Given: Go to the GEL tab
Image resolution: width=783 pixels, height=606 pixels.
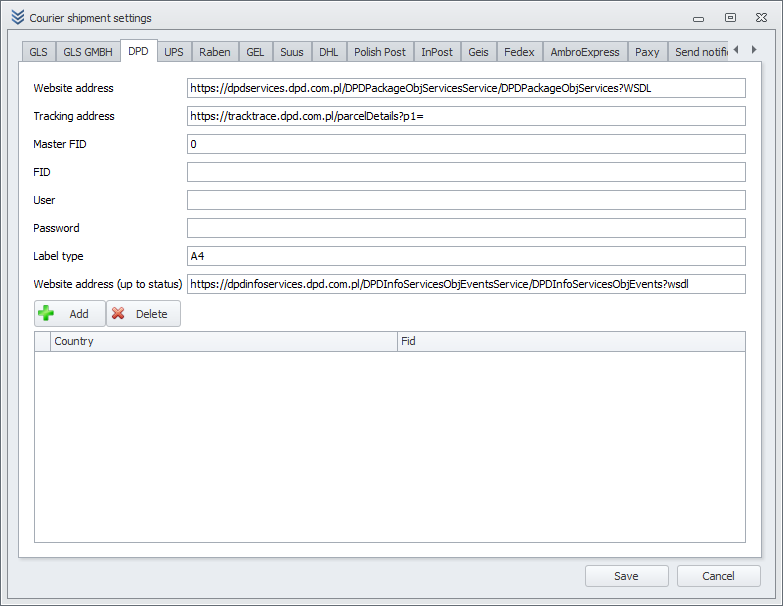Looking at the screenshot, I should pos(255,52).
